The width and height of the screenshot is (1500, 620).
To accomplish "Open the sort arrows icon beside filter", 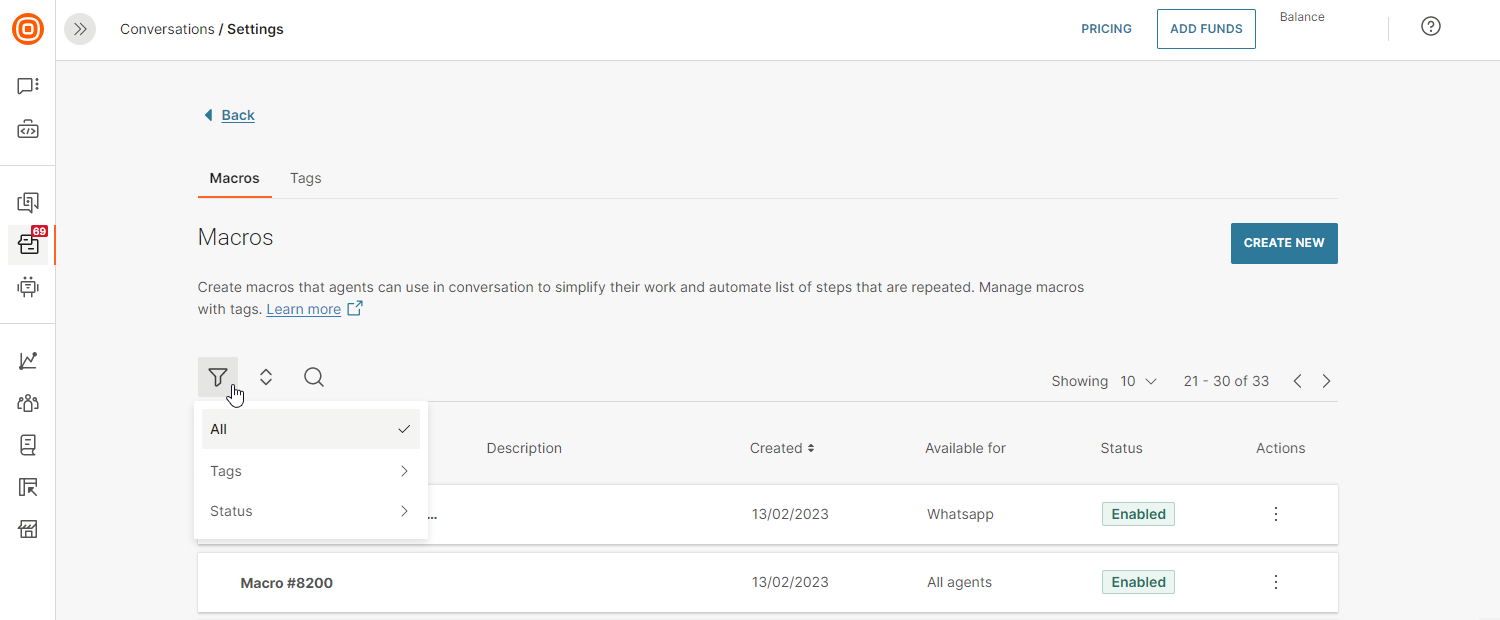I will tap(266, 377).
